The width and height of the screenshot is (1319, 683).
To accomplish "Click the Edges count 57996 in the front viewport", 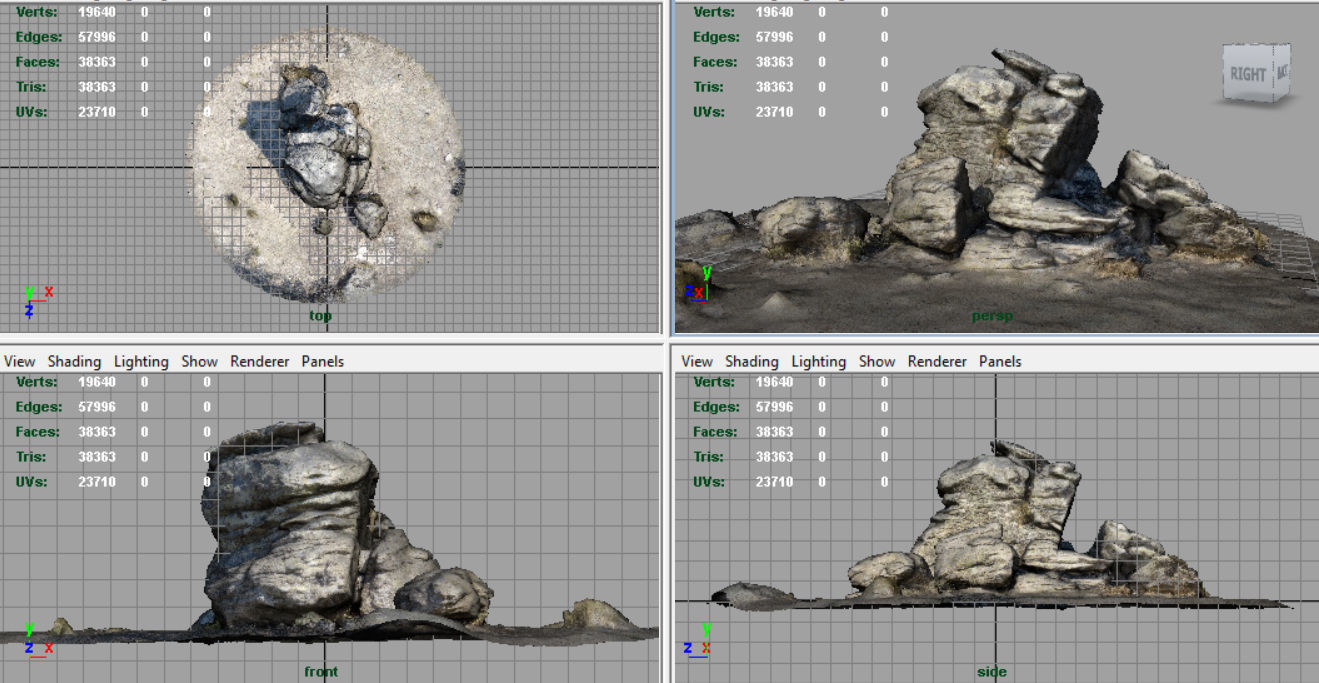I will point(97,407).
